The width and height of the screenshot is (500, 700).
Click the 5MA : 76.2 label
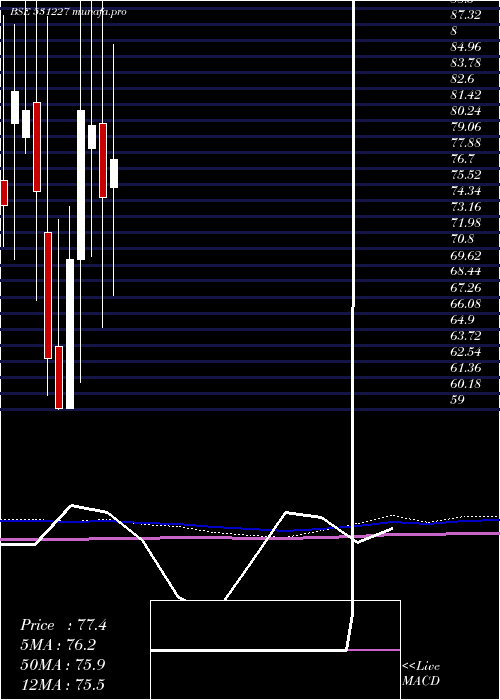point(58,645)
